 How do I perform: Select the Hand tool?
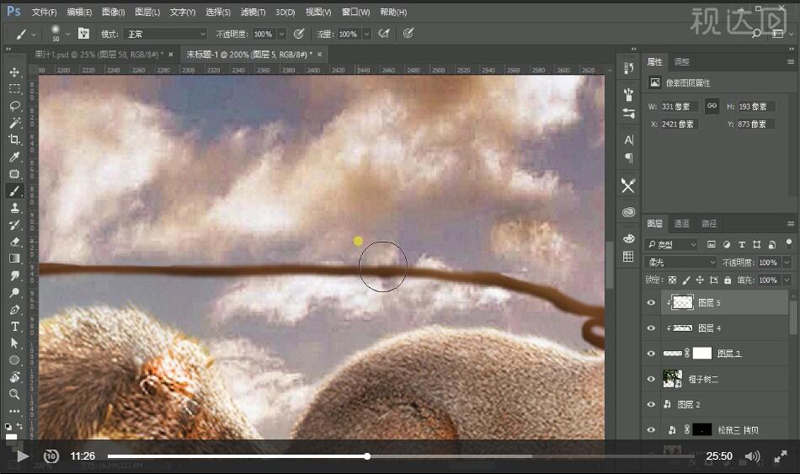pyautogui.click(x=14, y=377)
